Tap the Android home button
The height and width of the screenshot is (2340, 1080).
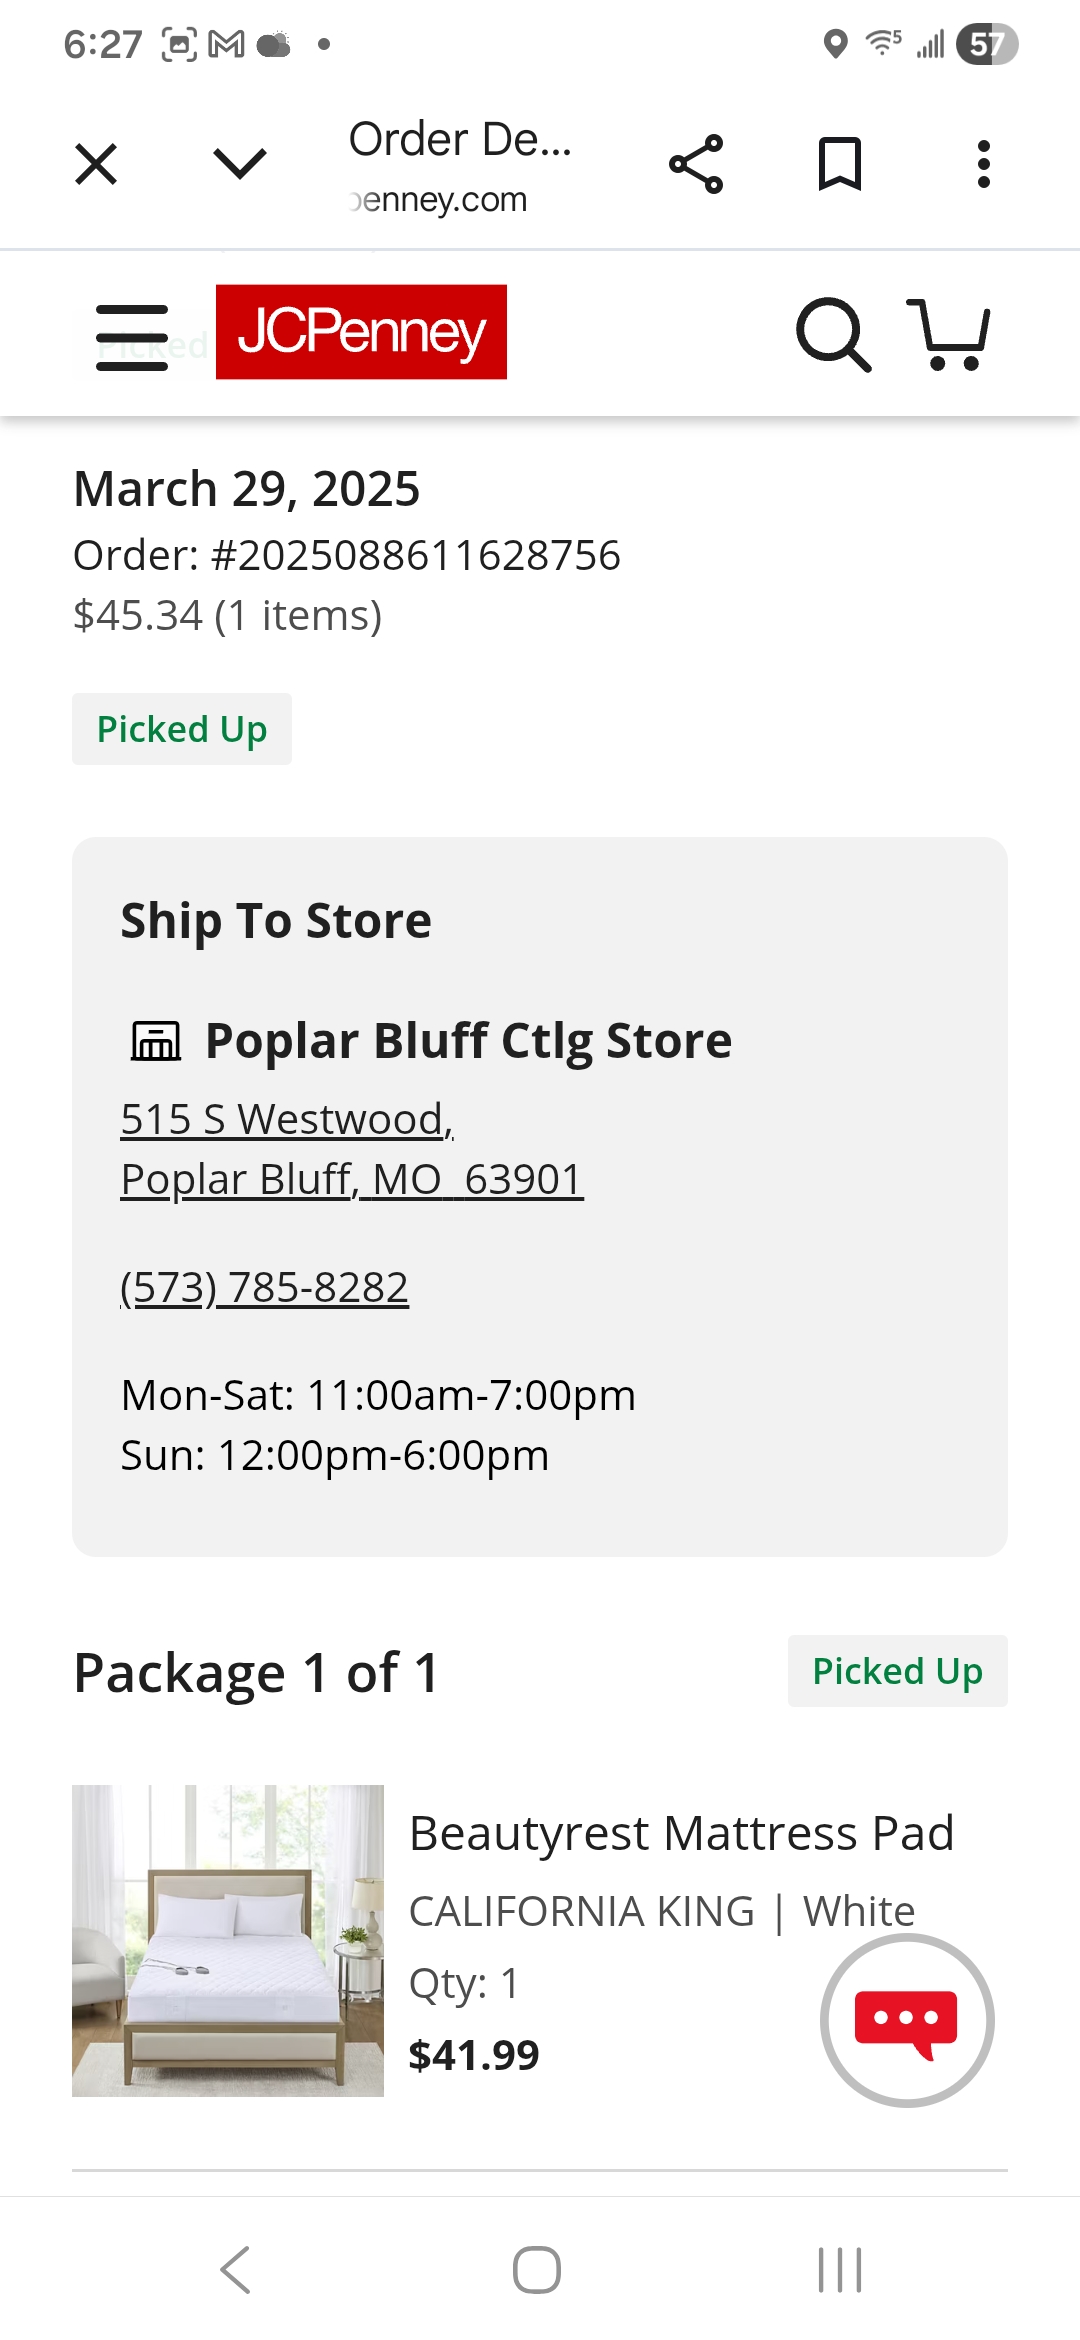[537, 2269]
